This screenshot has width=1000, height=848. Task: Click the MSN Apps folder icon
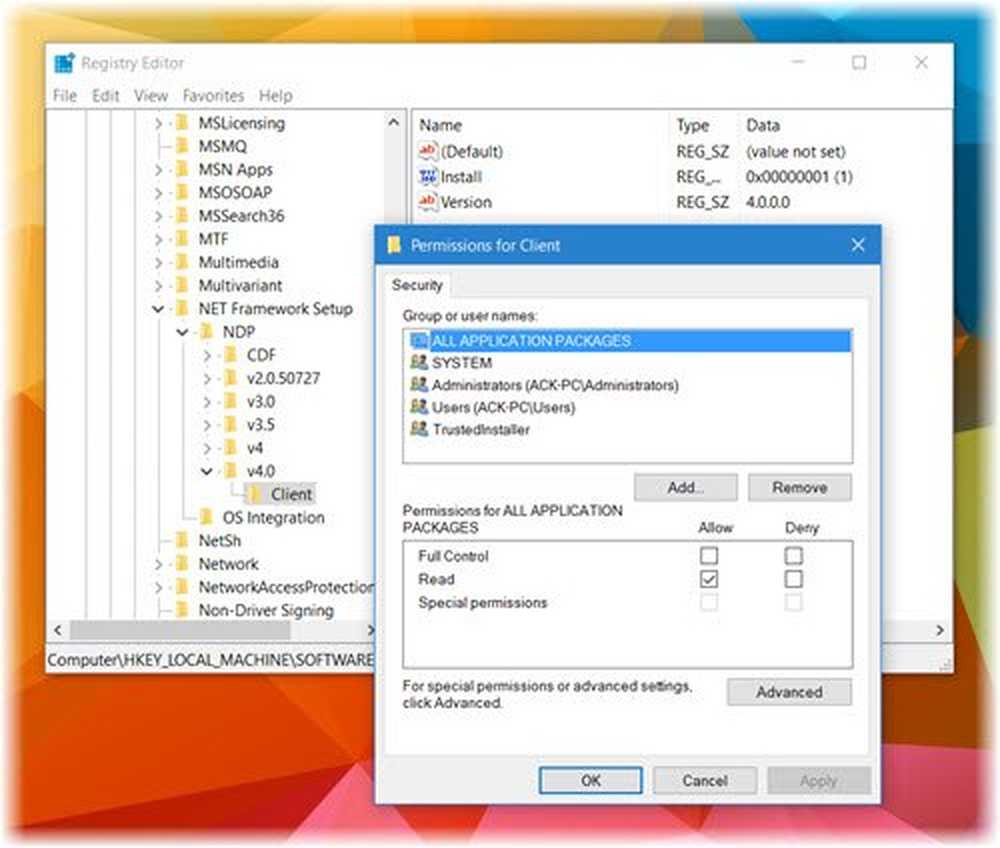(182, 169)
